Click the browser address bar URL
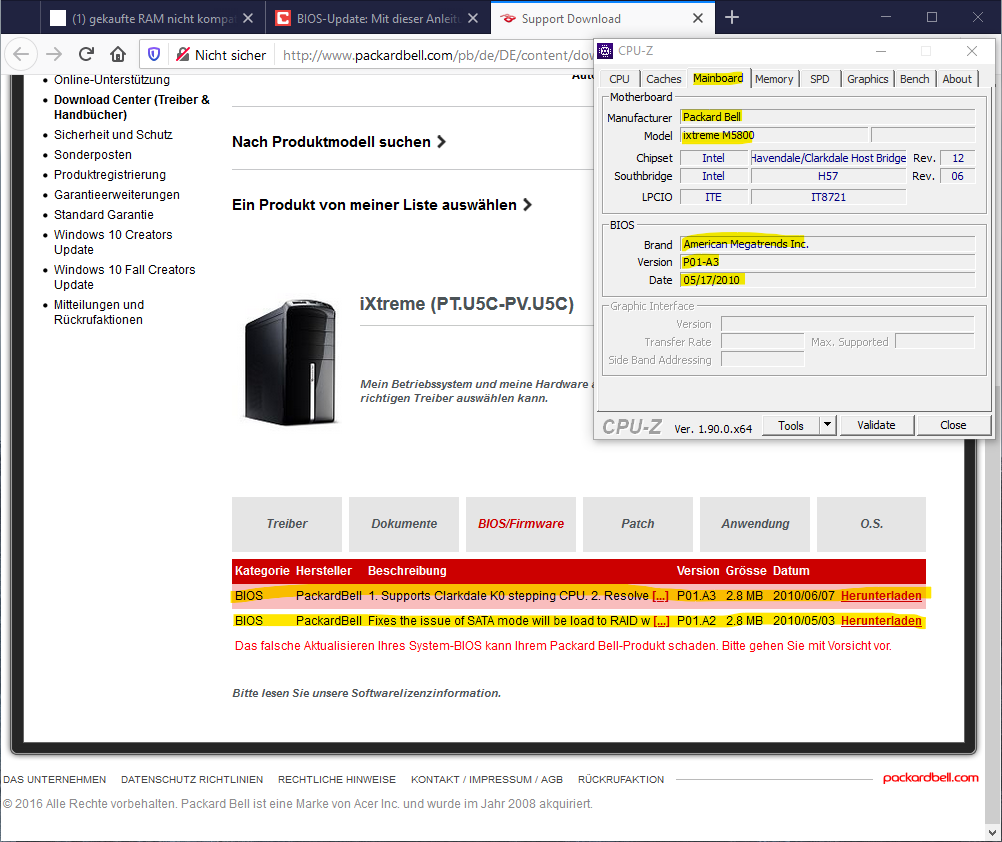 point(438,56)
